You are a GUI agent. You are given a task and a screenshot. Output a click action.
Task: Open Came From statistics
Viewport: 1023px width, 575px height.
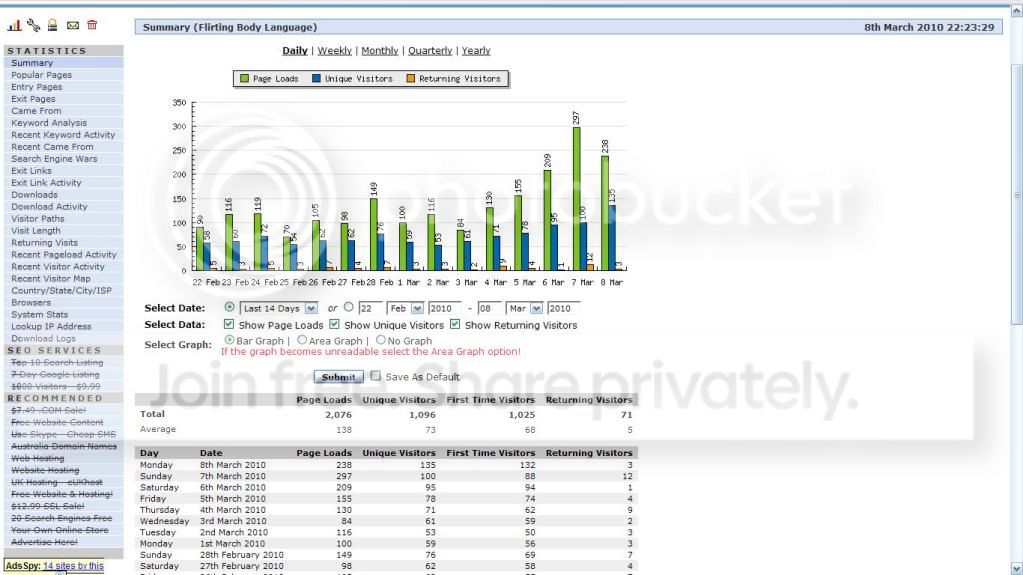coord(36,111)
